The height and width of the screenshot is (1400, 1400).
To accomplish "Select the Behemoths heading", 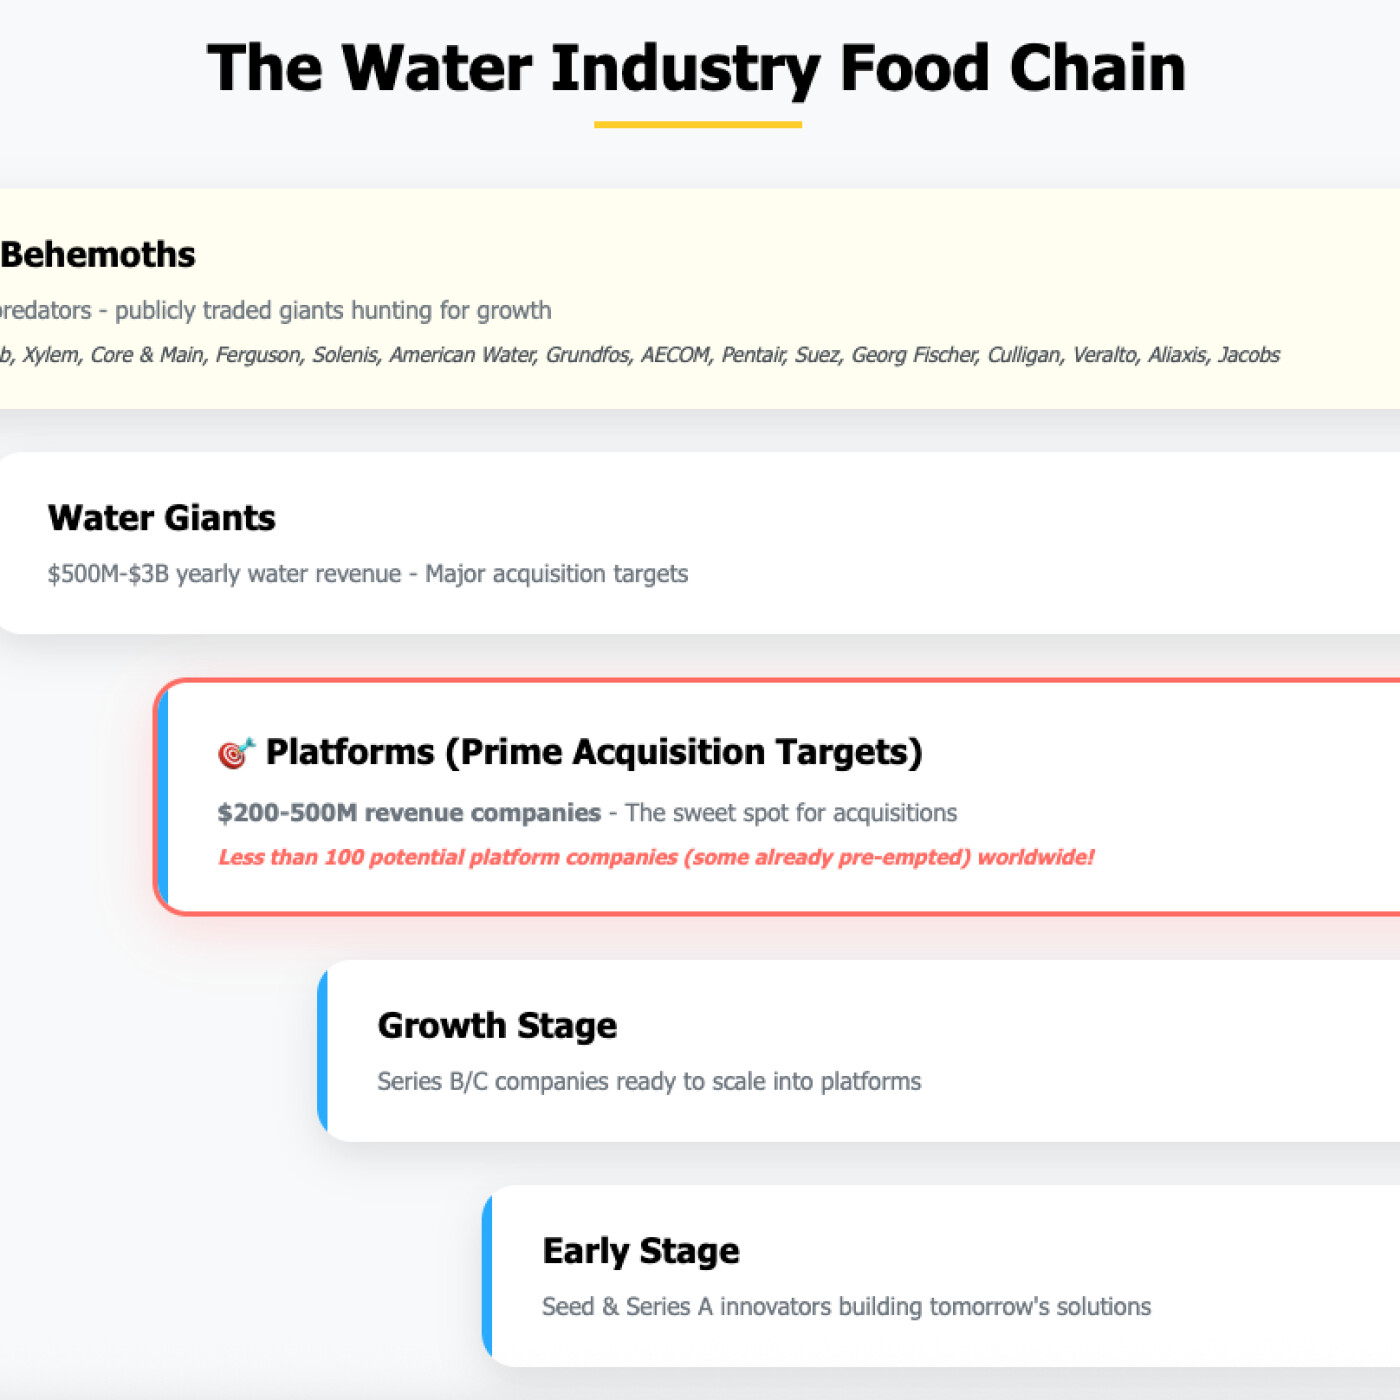I will [98, 255].
